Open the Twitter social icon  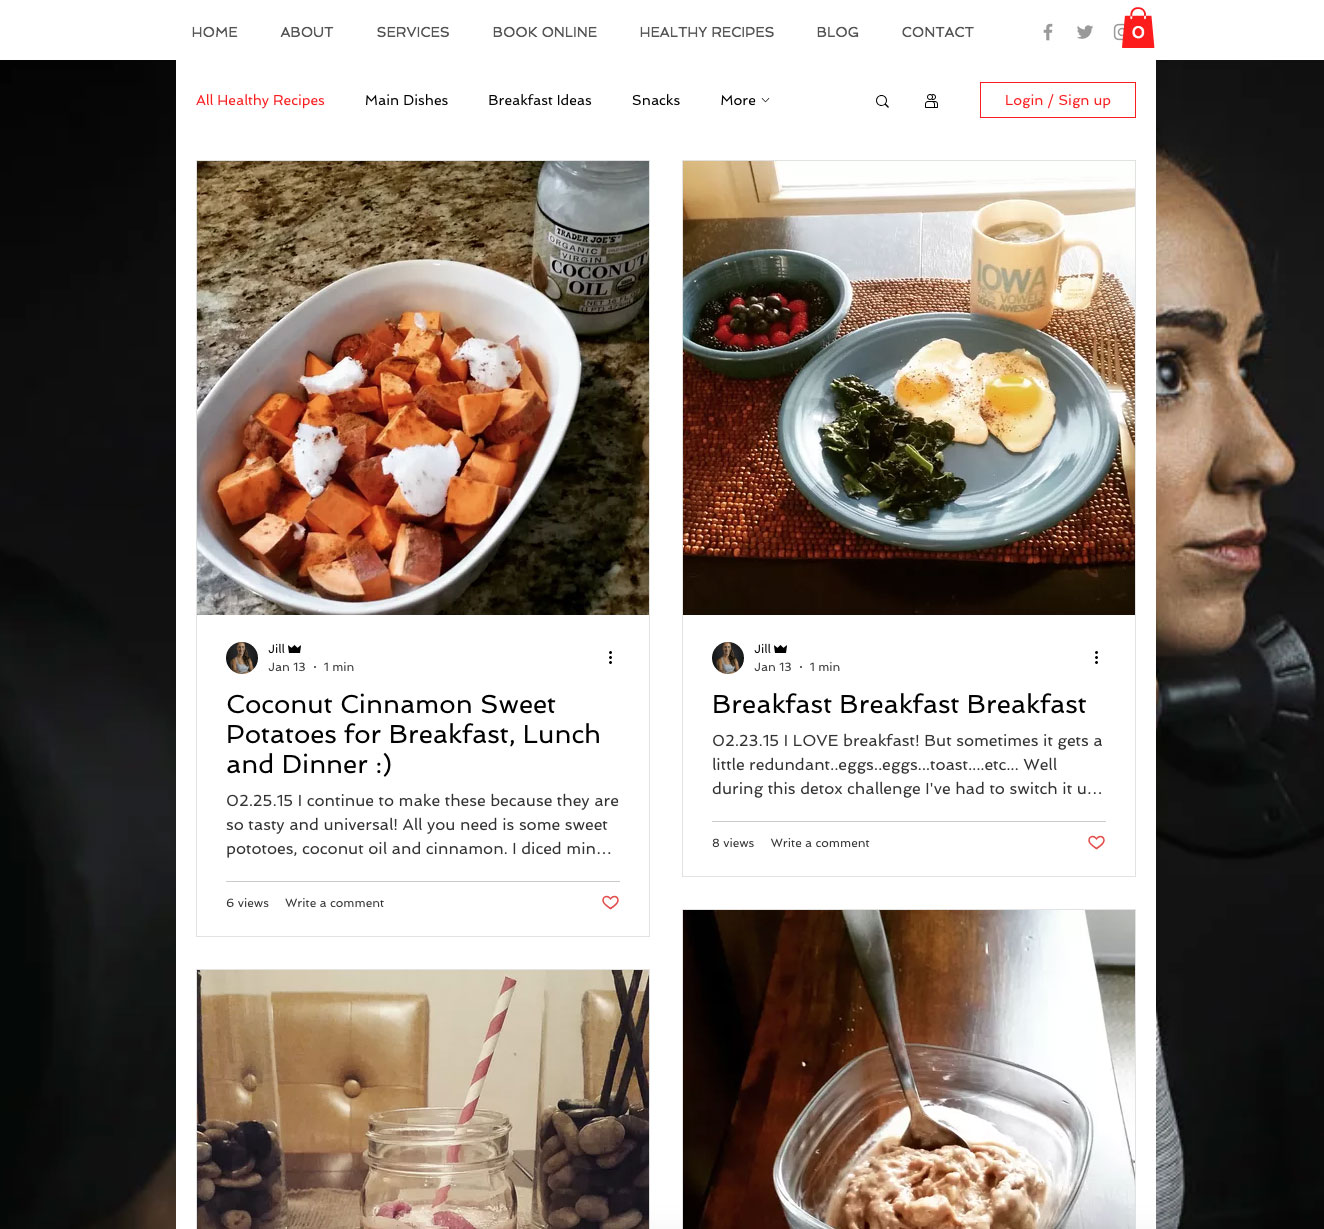[1085, 32]
